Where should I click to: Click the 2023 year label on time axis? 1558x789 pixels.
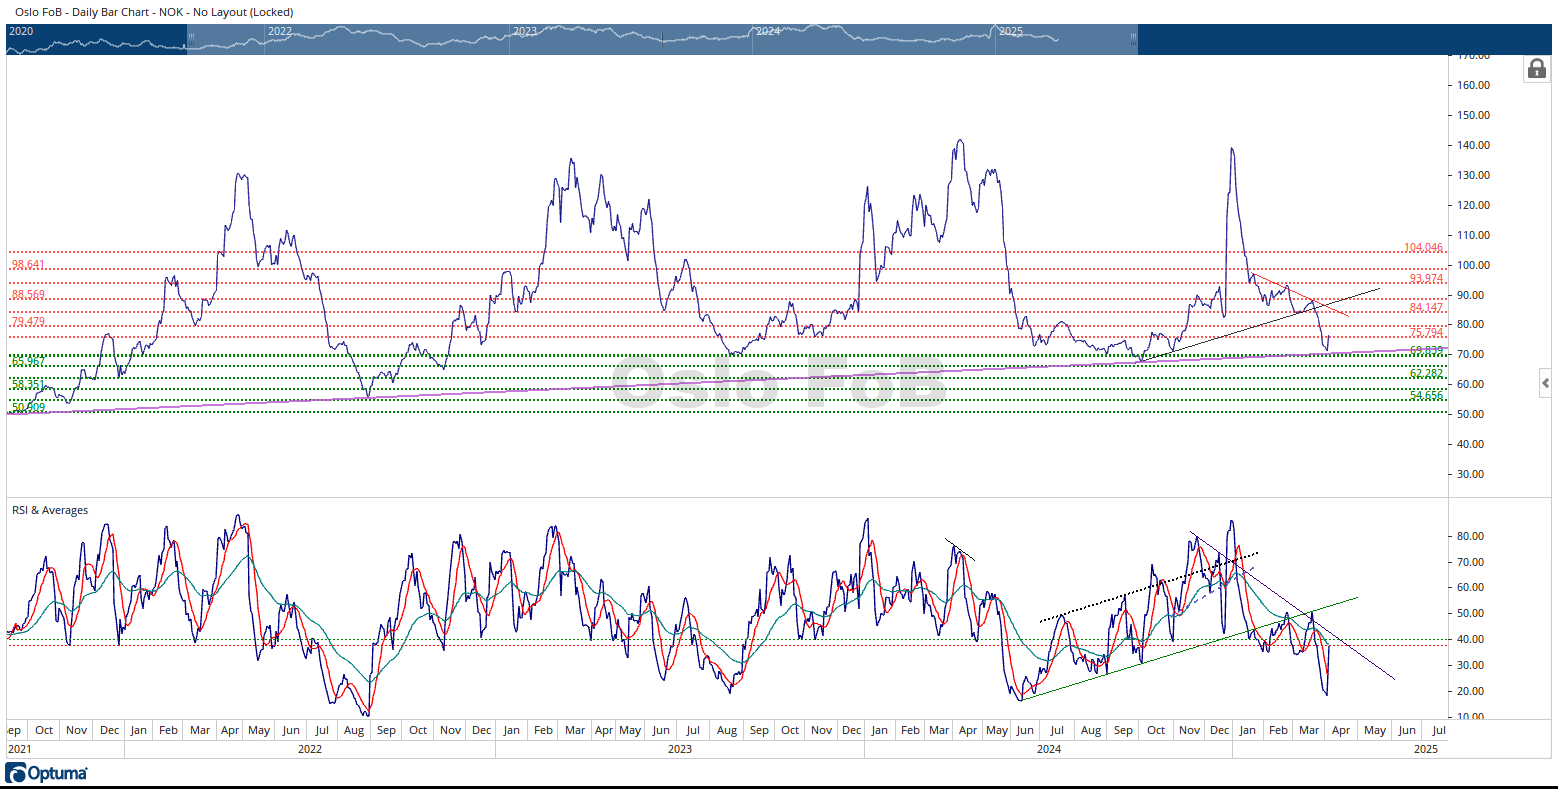coord(679,749)
